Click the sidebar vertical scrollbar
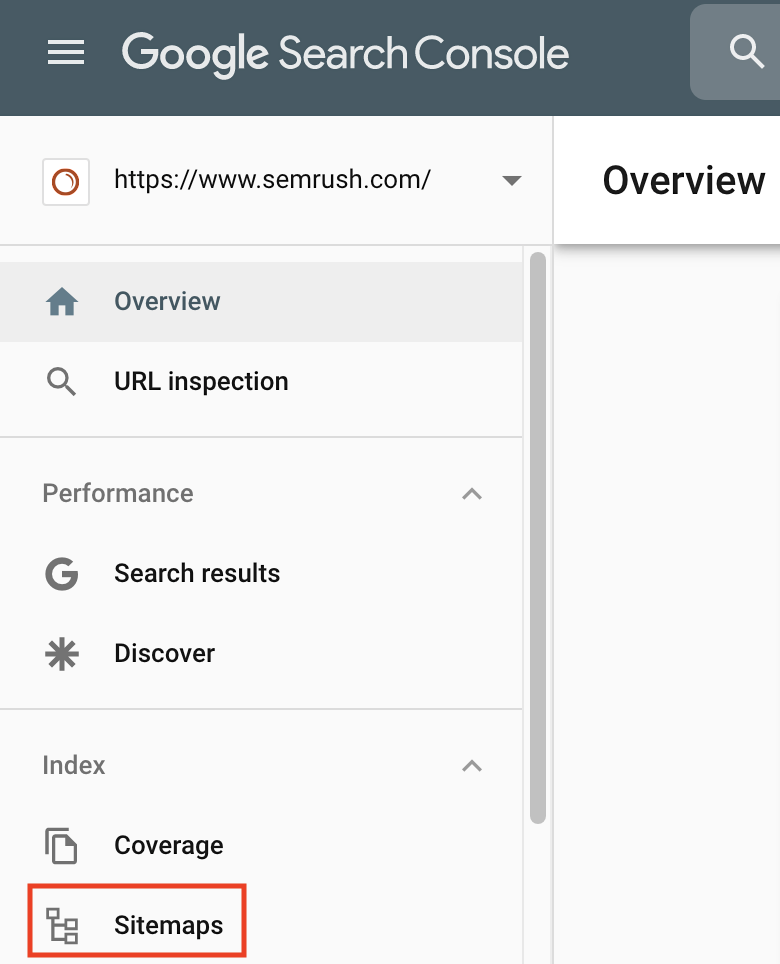780x964 pixels. click(x=538, y=538)
